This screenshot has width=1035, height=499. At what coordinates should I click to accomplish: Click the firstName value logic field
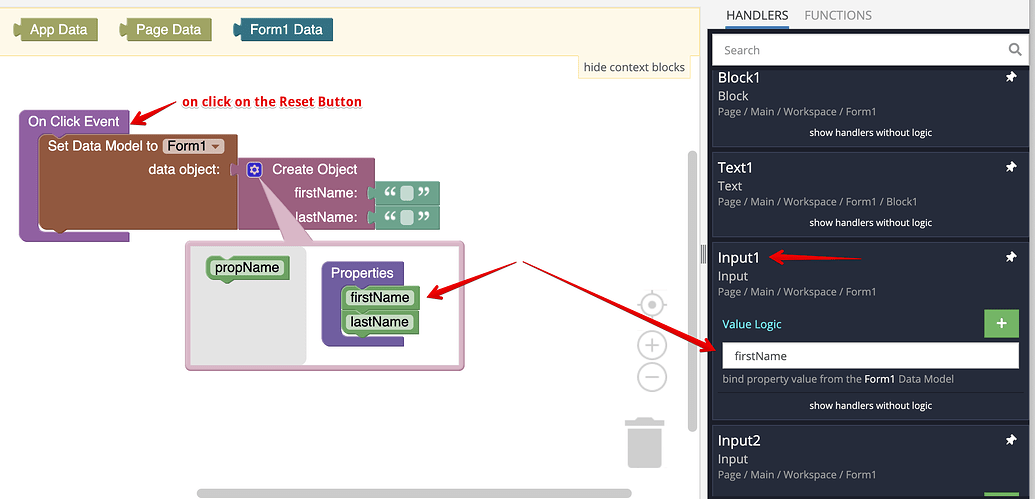(x=871, y=356)
